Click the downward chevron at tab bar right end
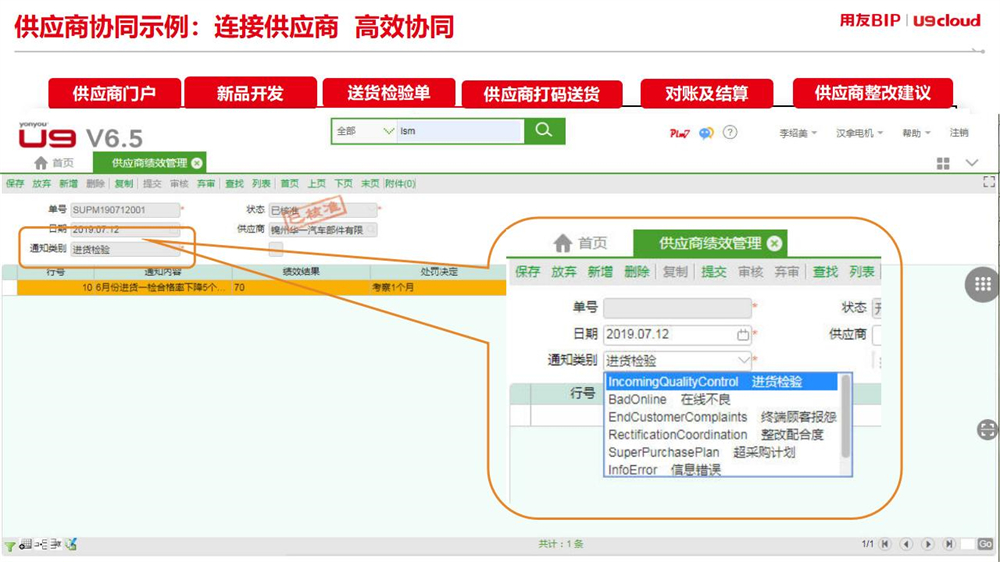This screenshot has height=562, width=1000. pos(971,163)
